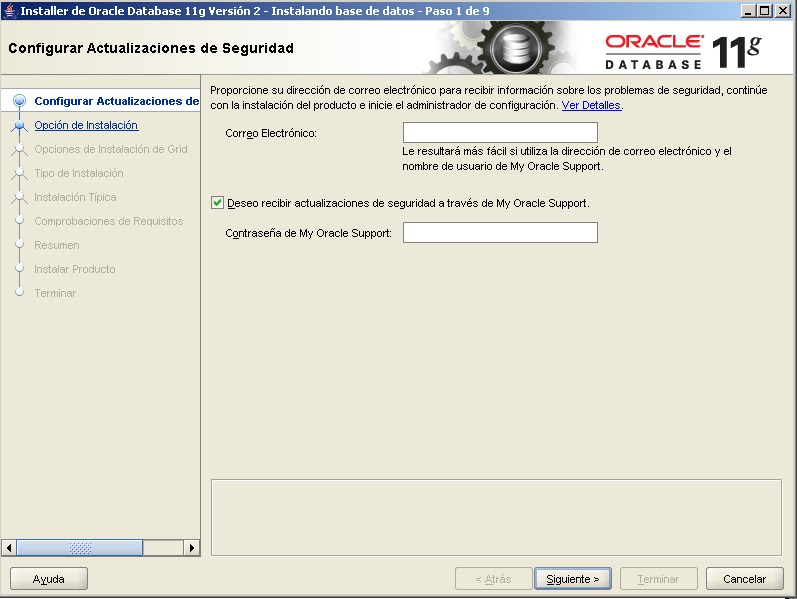
Task: Click the Instalación Típica step
Action: click(75, 197)
